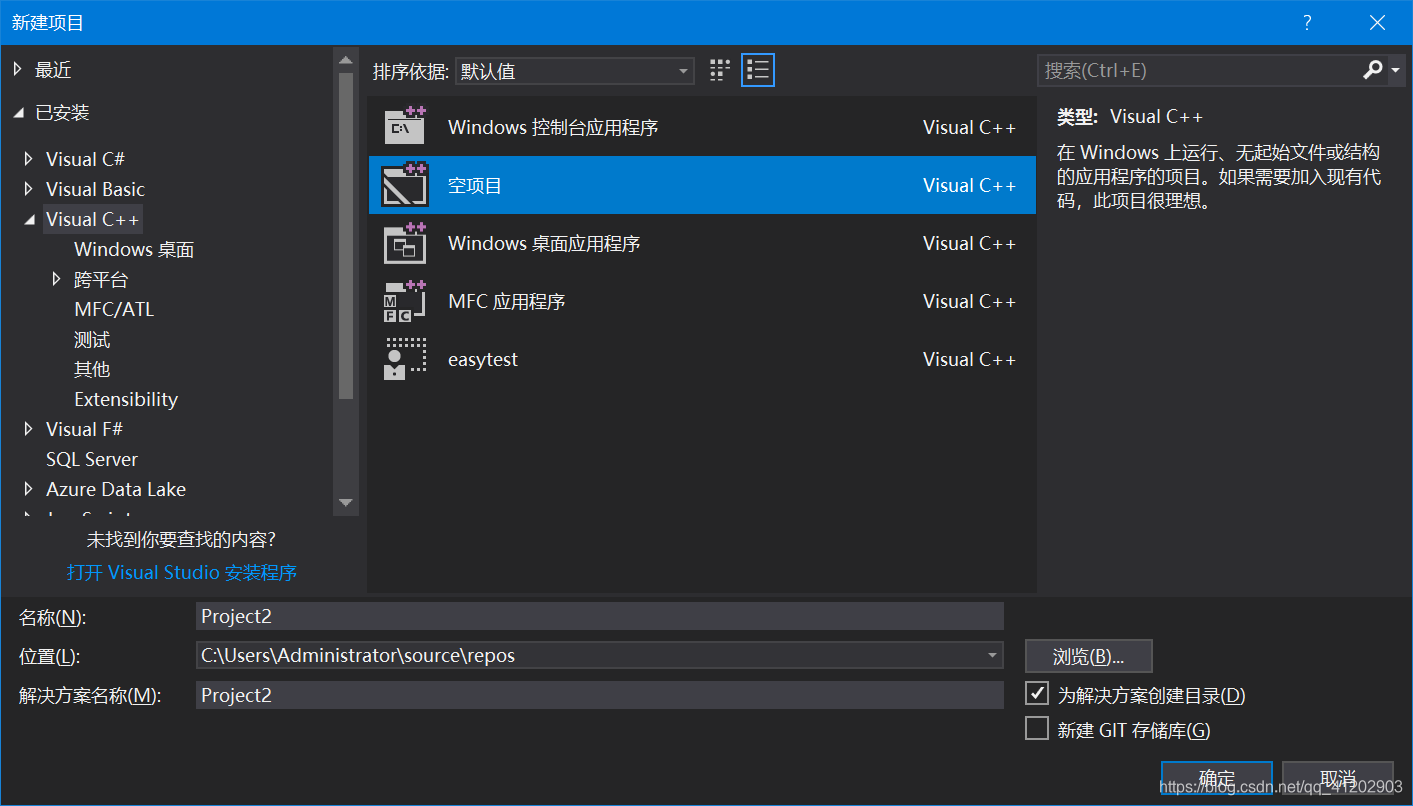The image size is (1413, 806).
Task: Click the 名称 input field
Action: [x=600, y=616]
